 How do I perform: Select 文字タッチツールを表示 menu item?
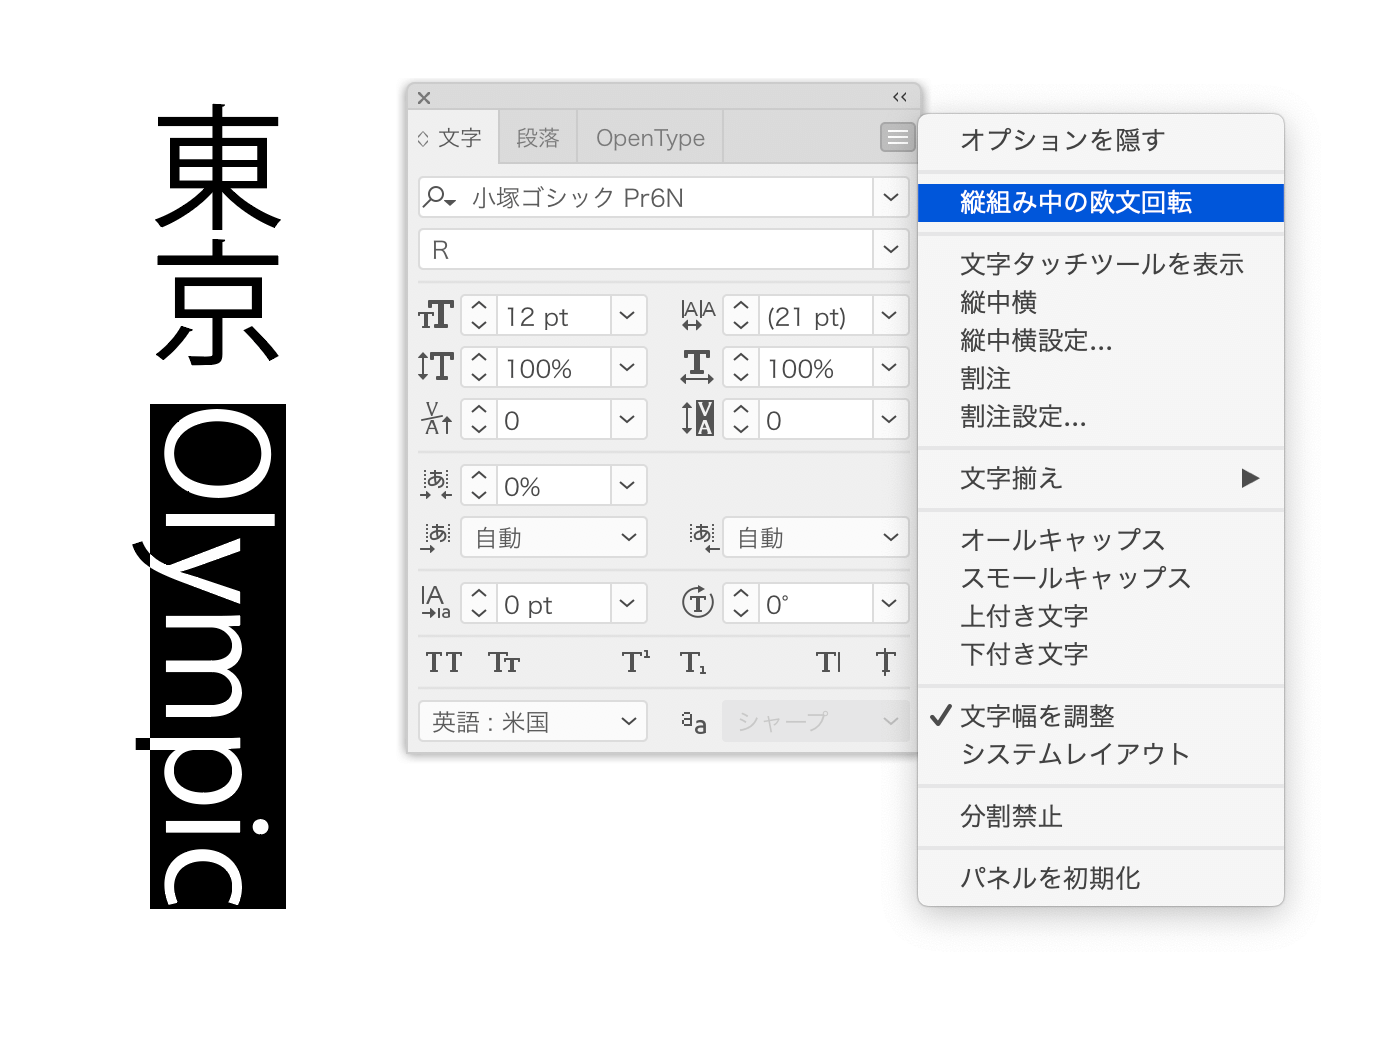point(1101,264)
